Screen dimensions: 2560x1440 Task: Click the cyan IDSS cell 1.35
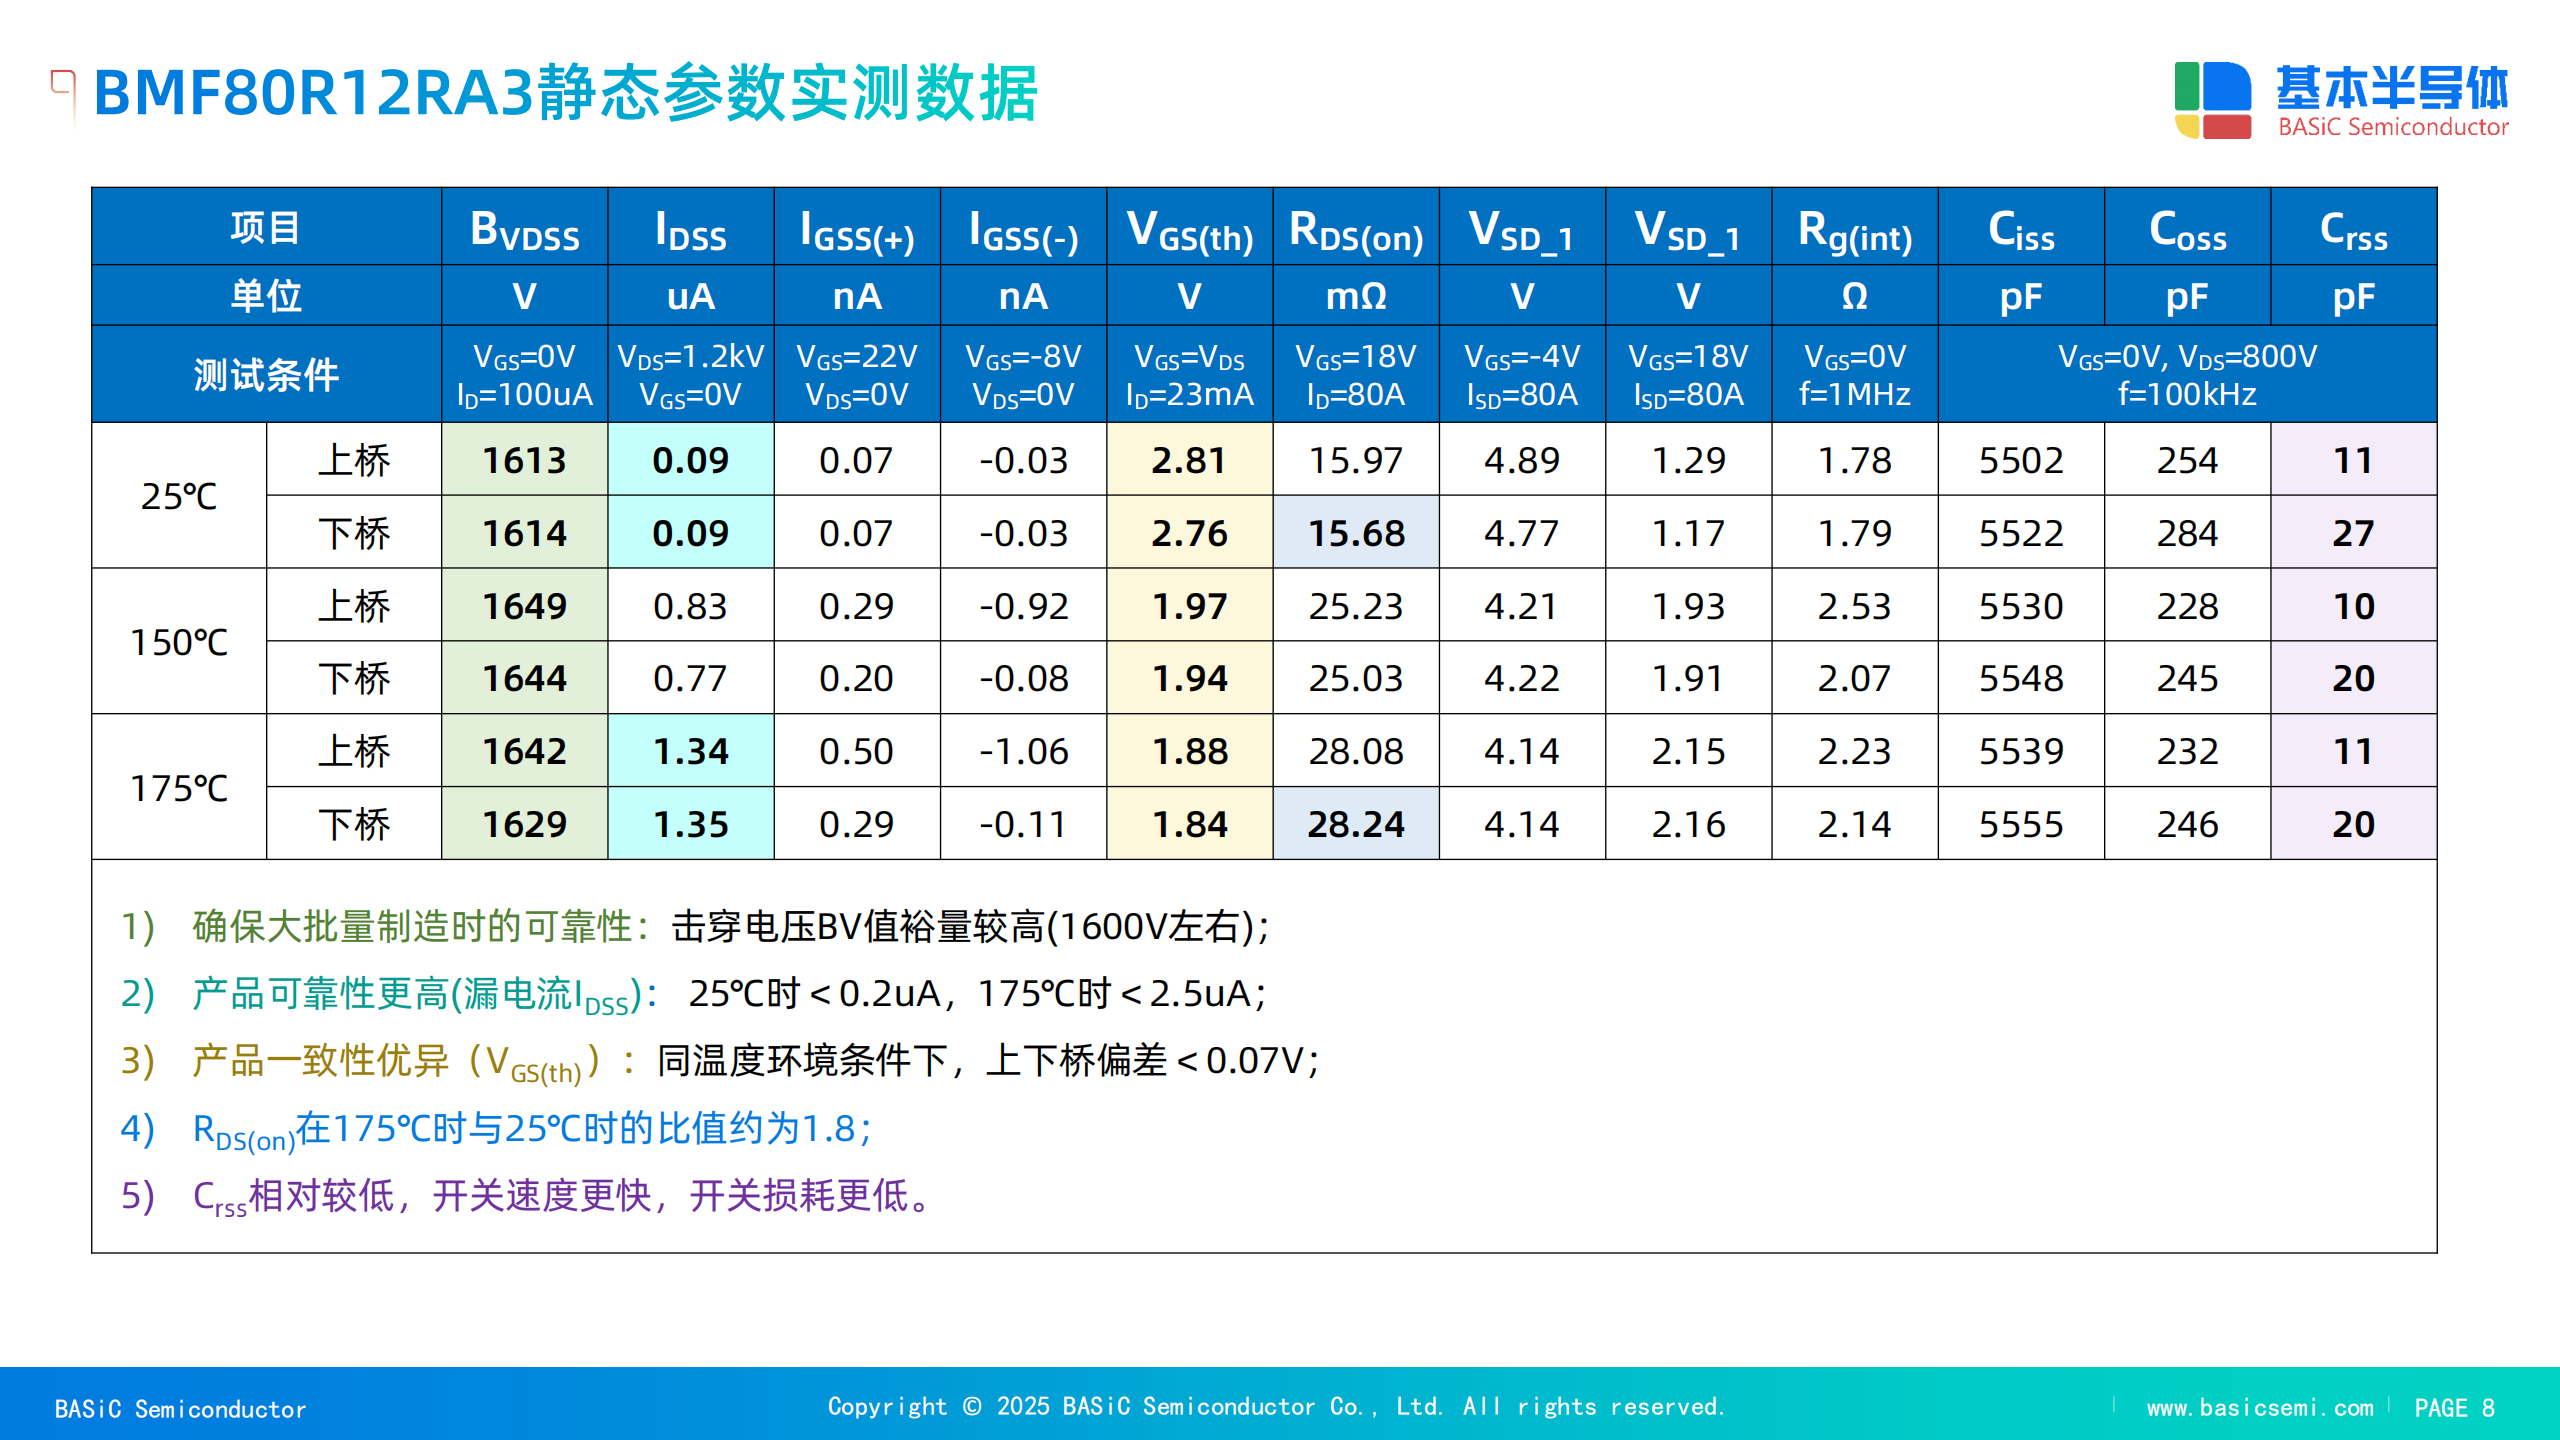(x=690, y=824)
